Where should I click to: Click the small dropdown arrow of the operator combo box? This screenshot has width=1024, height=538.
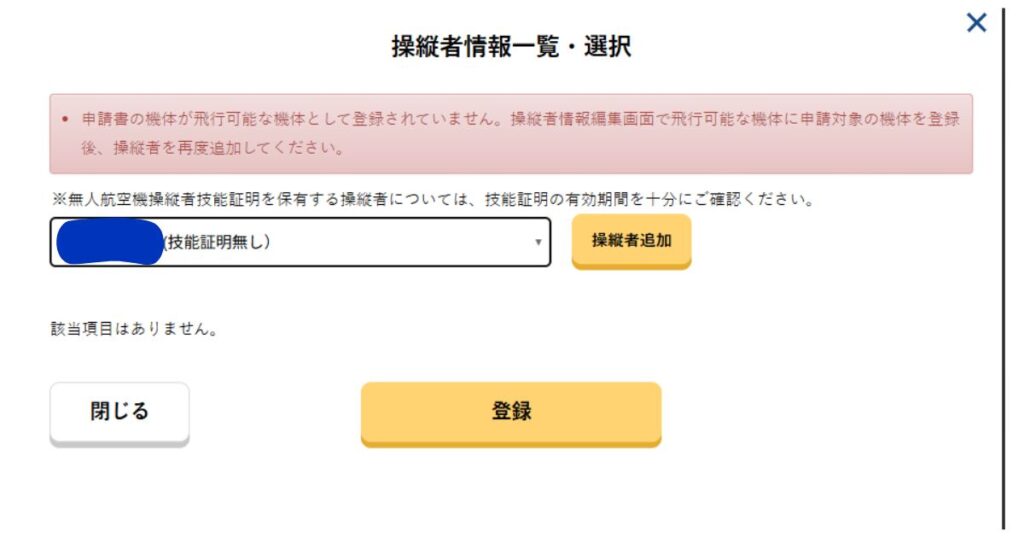[538, 242]
